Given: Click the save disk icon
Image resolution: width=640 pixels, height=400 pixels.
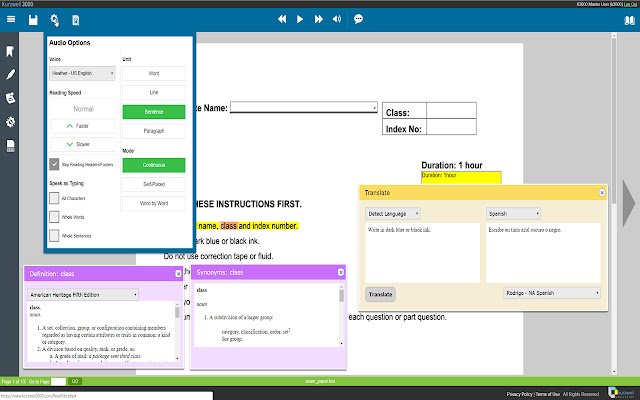Looking at the screenshot, I should click(33, 20).
